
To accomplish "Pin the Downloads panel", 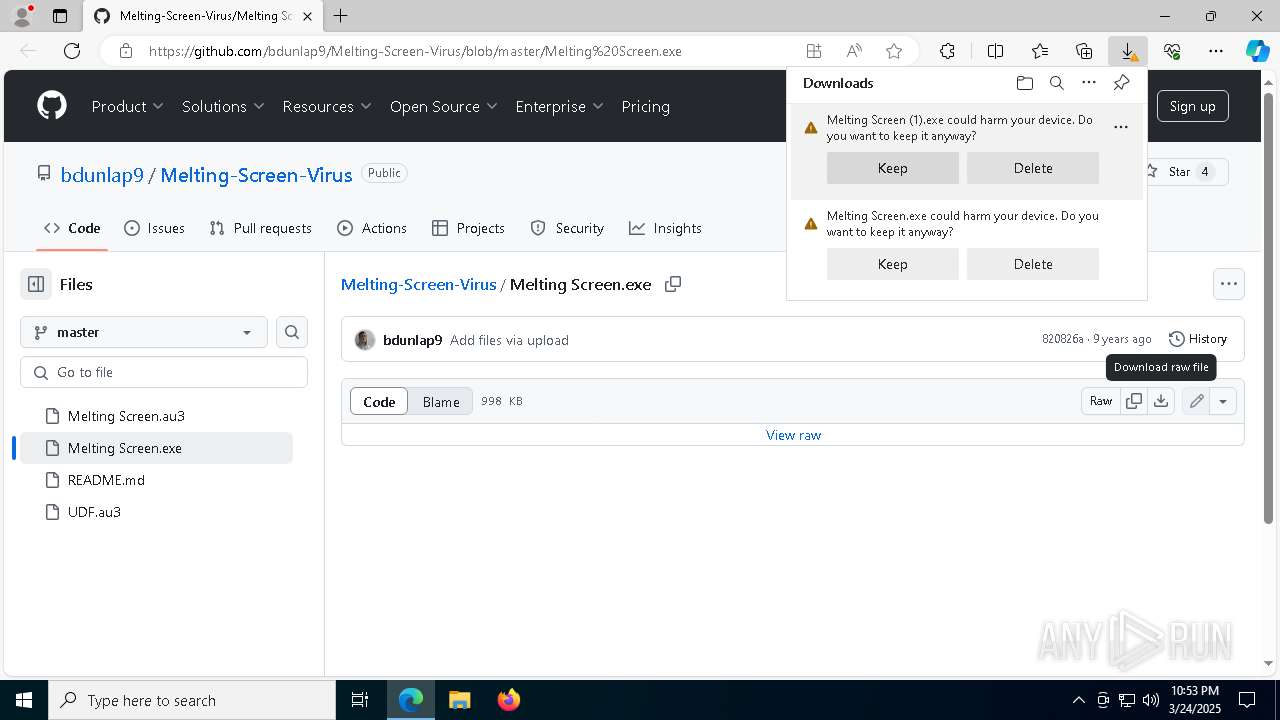I will (1121, 83).
